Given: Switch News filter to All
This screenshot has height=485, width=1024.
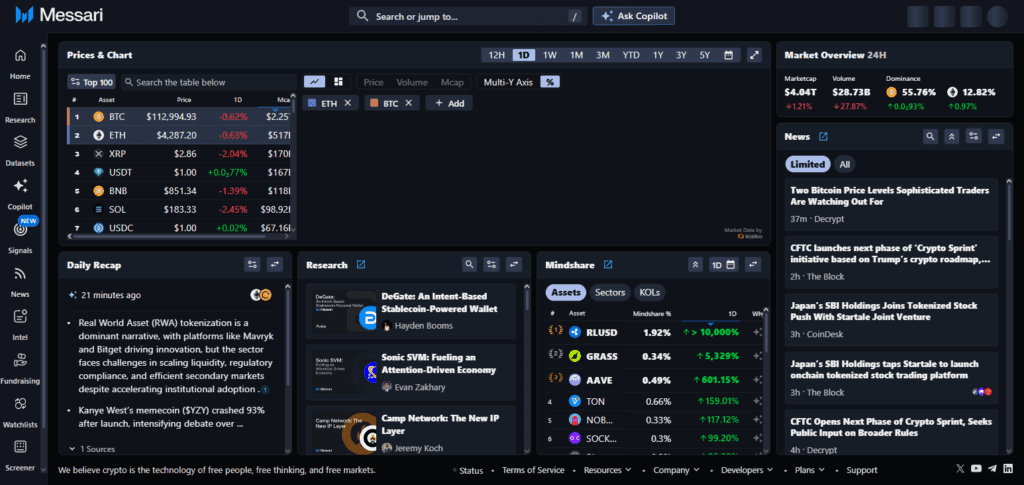Looking at the screenshot, I should tap(845, 164).
